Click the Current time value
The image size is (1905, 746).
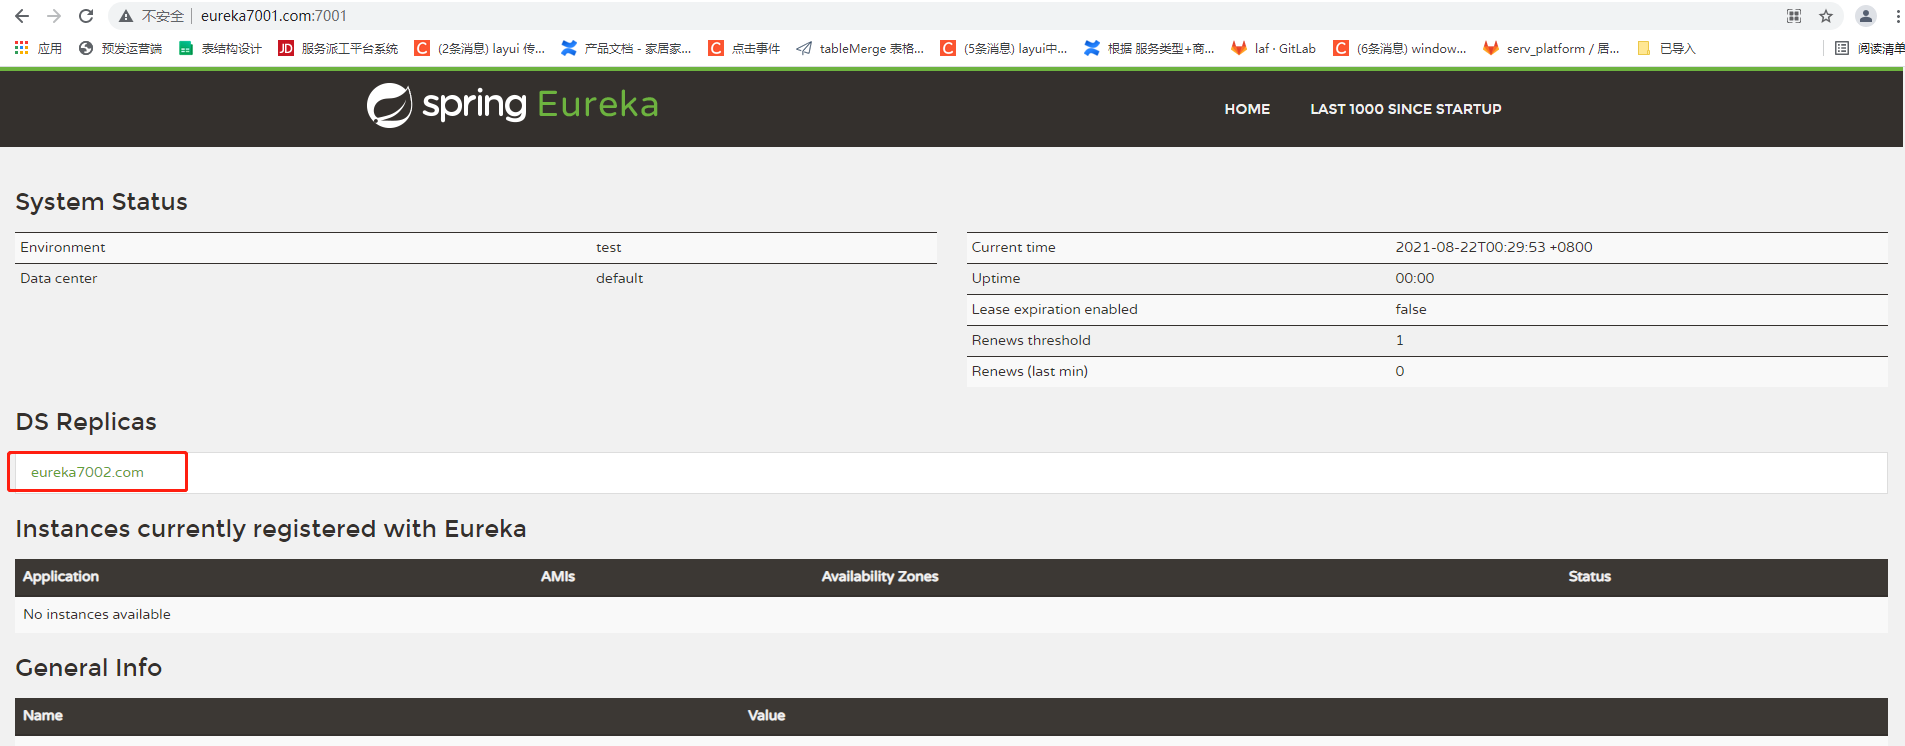point(1493,247)
